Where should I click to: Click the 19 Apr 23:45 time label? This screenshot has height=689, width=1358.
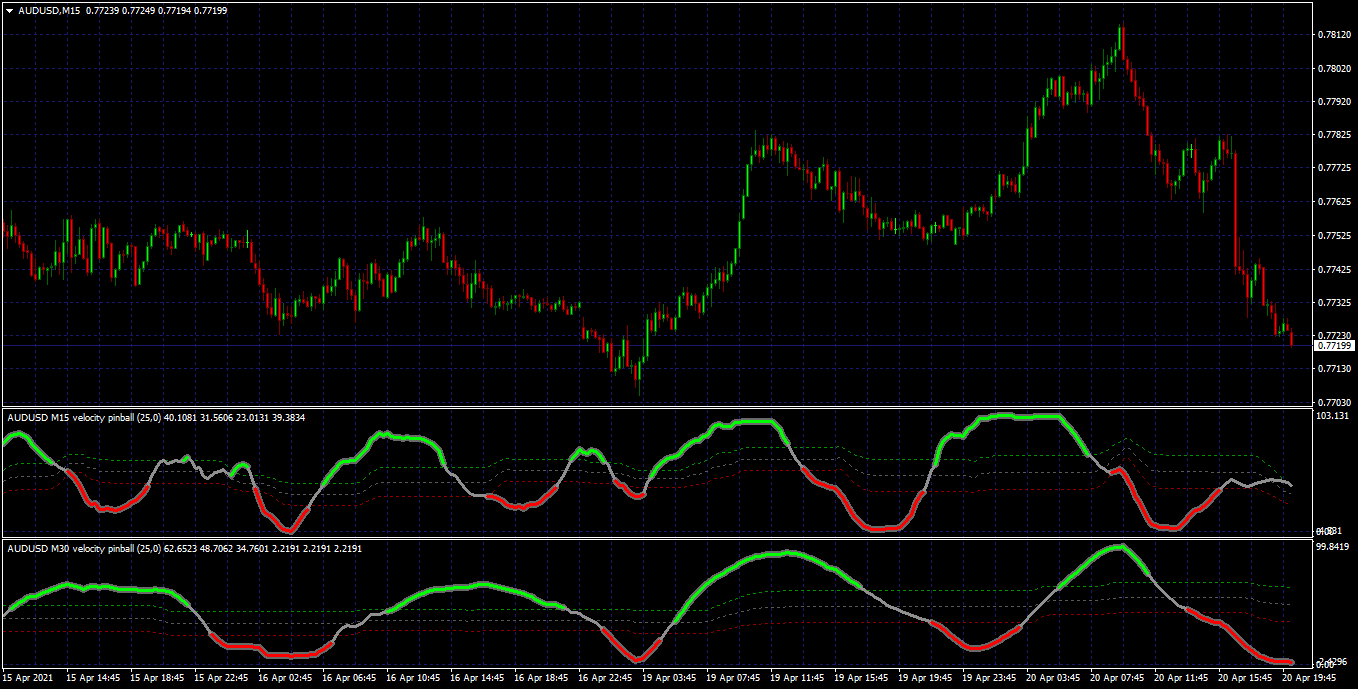(989, 677)
